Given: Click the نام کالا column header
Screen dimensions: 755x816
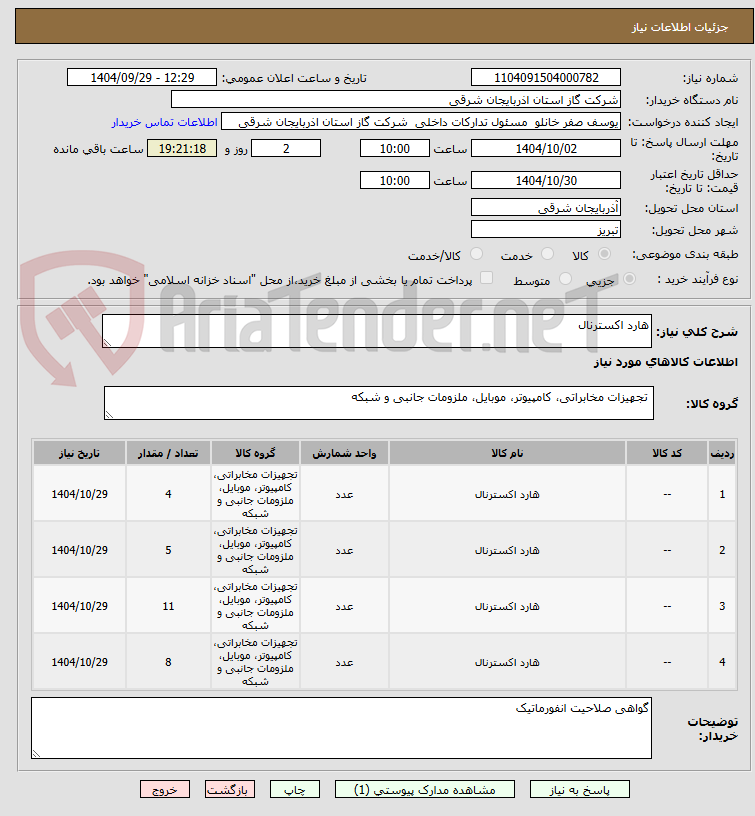Looking at the screenshot, I should (507, 453).
